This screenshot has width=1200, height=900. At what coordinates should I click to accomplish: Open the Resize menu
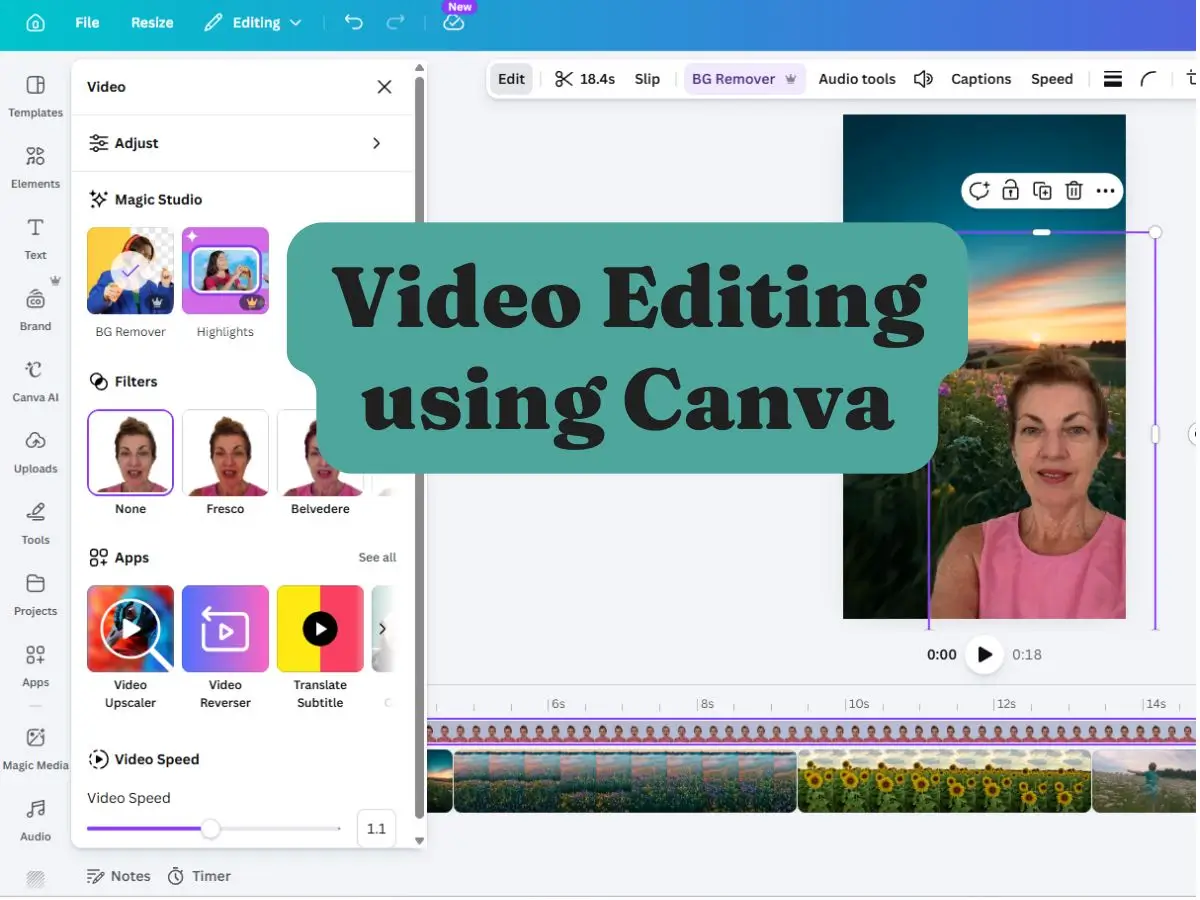152,22
